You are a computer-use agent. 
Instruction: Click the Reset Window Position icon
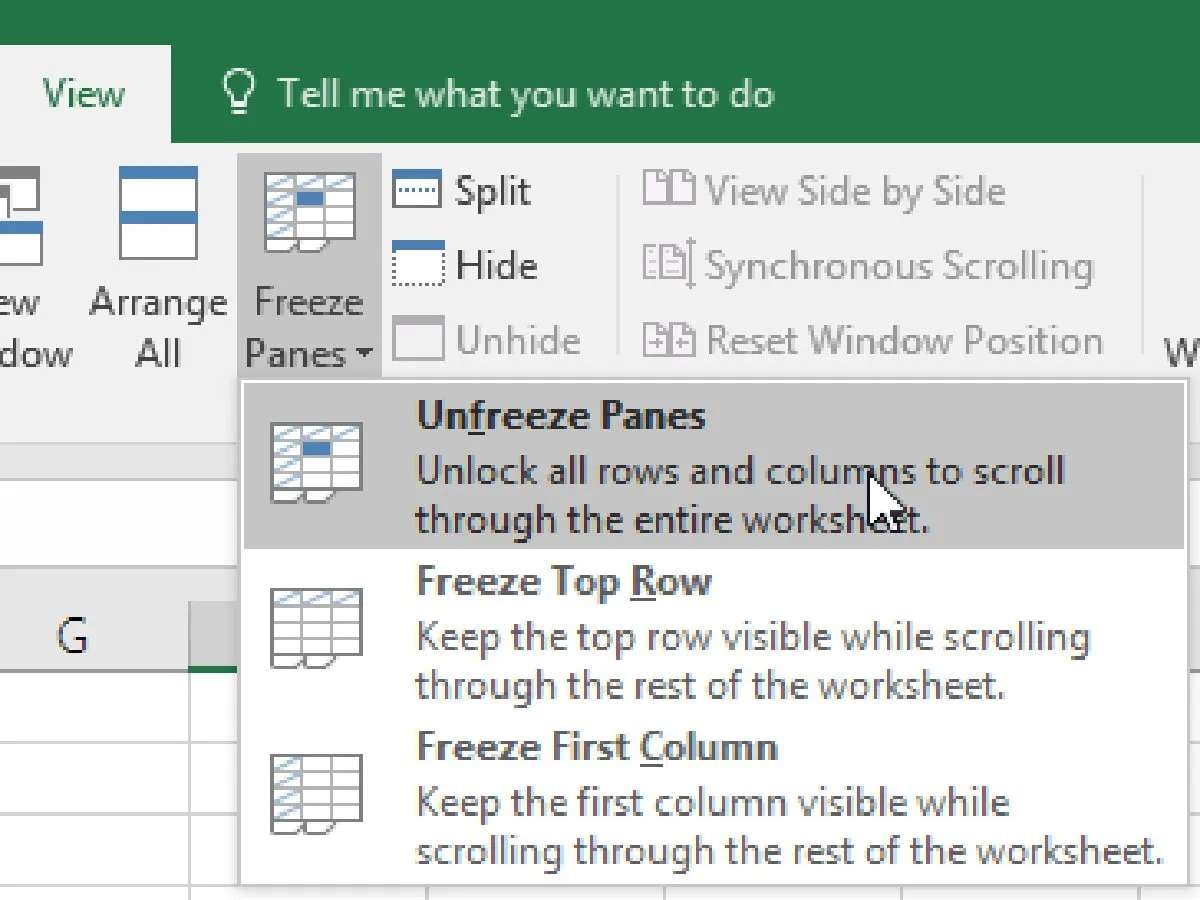[x=668, y=340]
